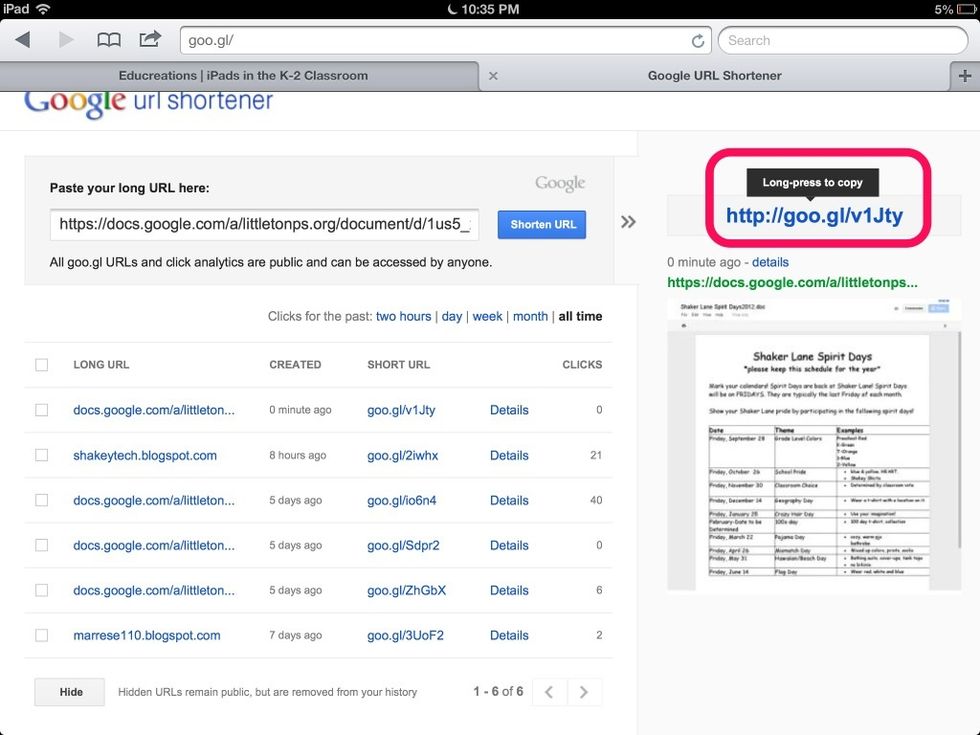Screen dimensions: 980x735
Task: Tick the select-all checkbox in the table header
Action: point(41,364)
